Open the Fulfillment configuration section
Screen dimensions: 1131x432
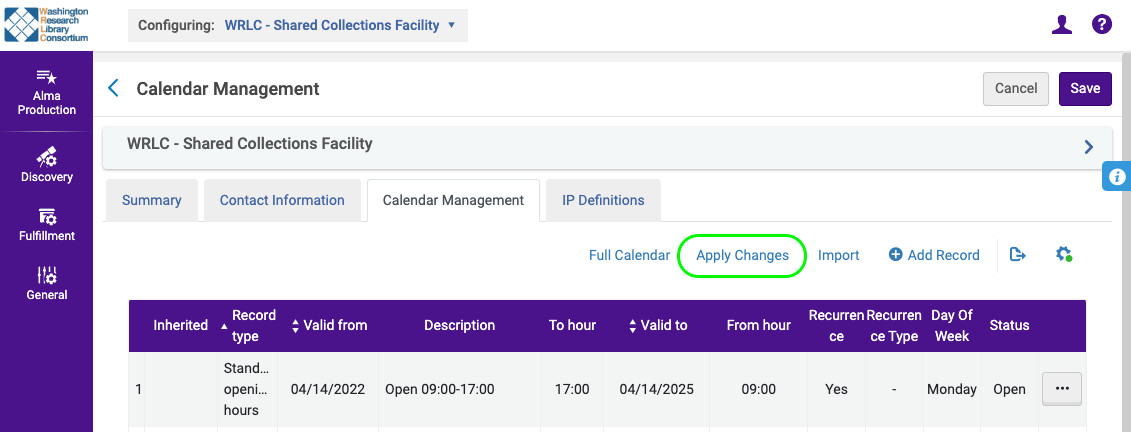click(x=46, y=224)
